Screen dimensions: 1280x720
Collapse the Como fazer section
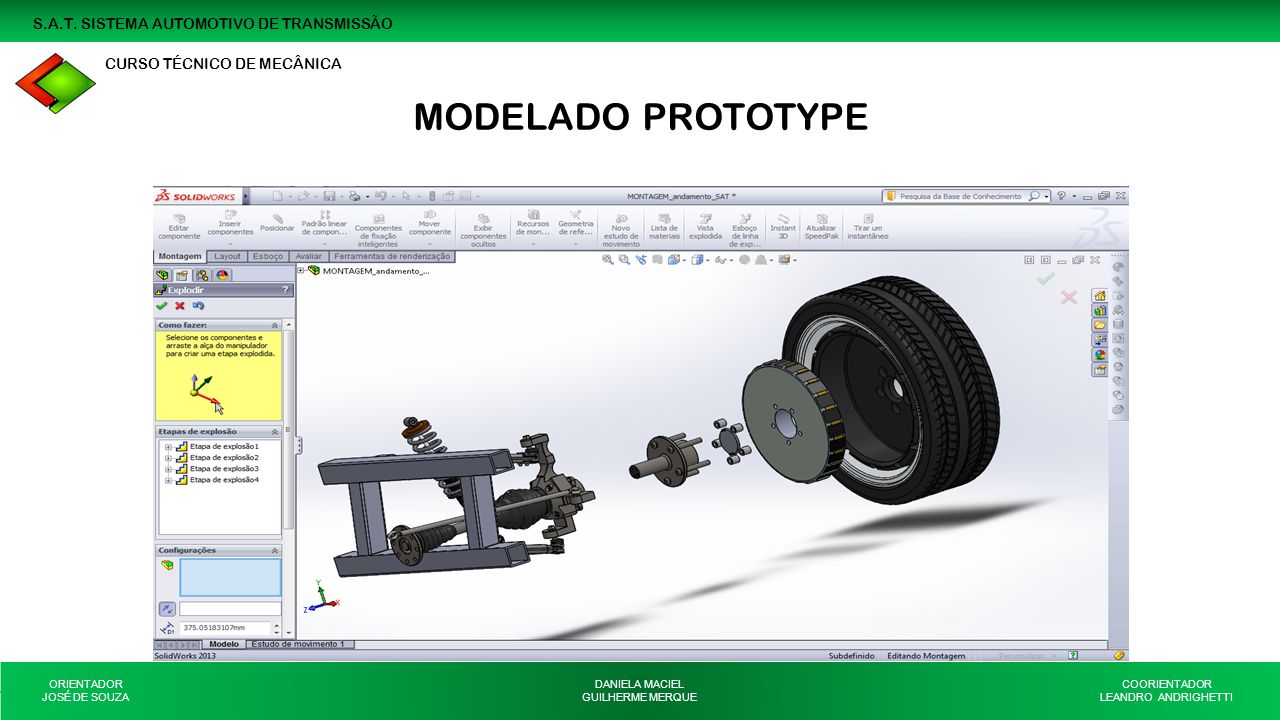pos(275,325)
